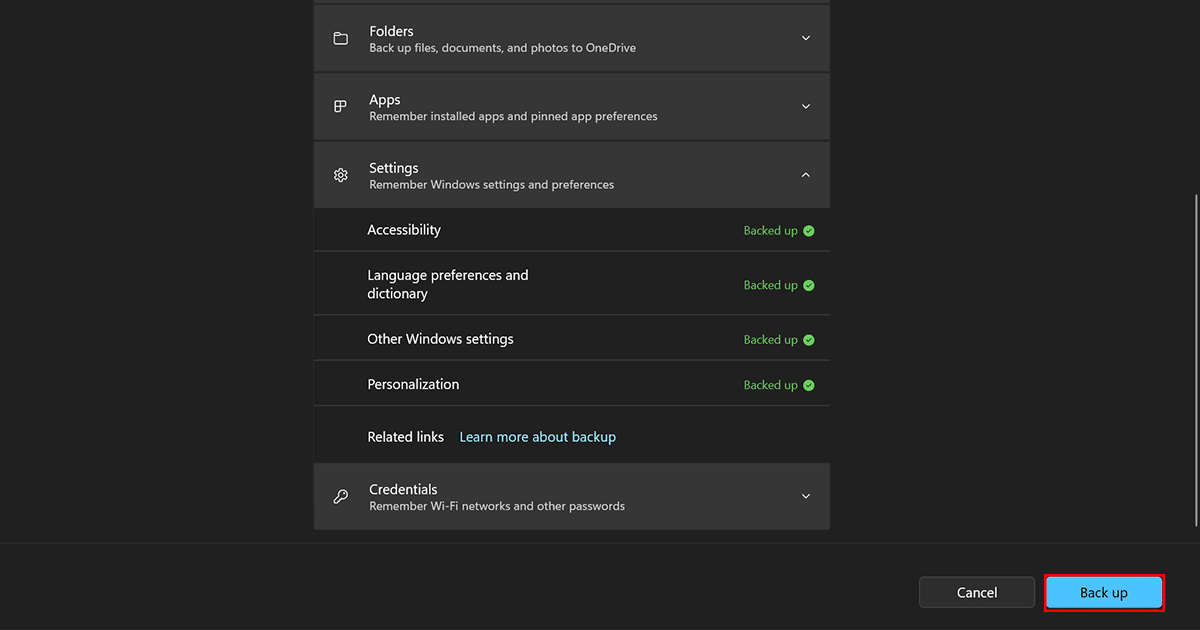Open Learn more about backup link
This screenshot has width=1200, height=630.
pos(537,437)
